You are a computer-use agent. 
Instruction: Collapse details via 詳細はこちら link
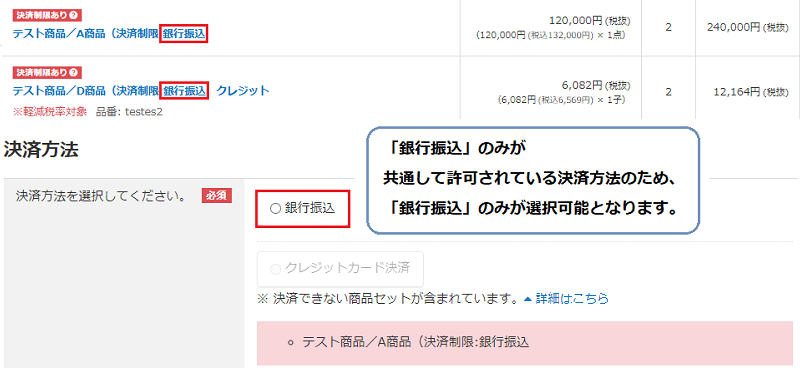pos(566,299)
